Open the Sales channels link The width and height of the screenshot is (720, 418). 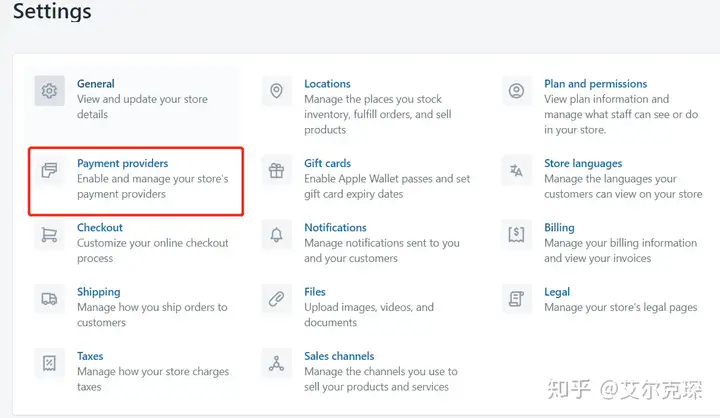(x=339, y=356)
